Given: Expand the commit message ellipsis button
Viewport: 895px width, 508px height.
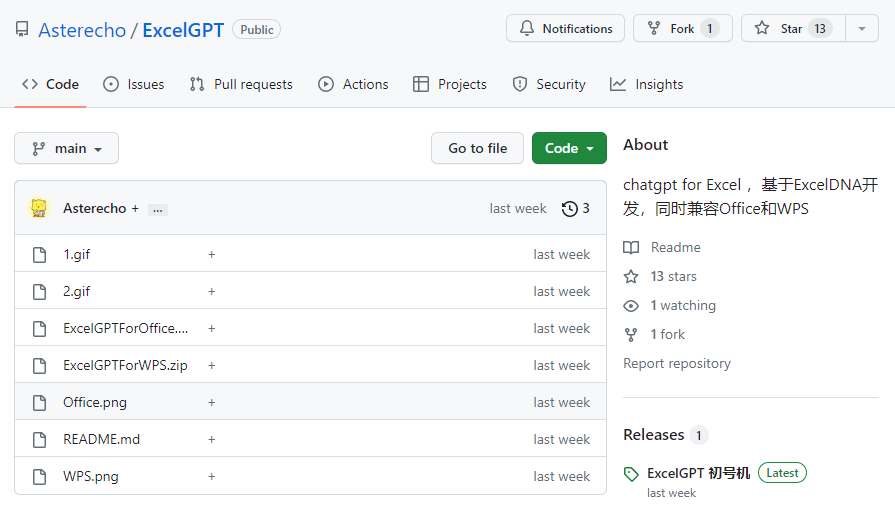Looking at the screenshot, I should (x=158, y=210).
